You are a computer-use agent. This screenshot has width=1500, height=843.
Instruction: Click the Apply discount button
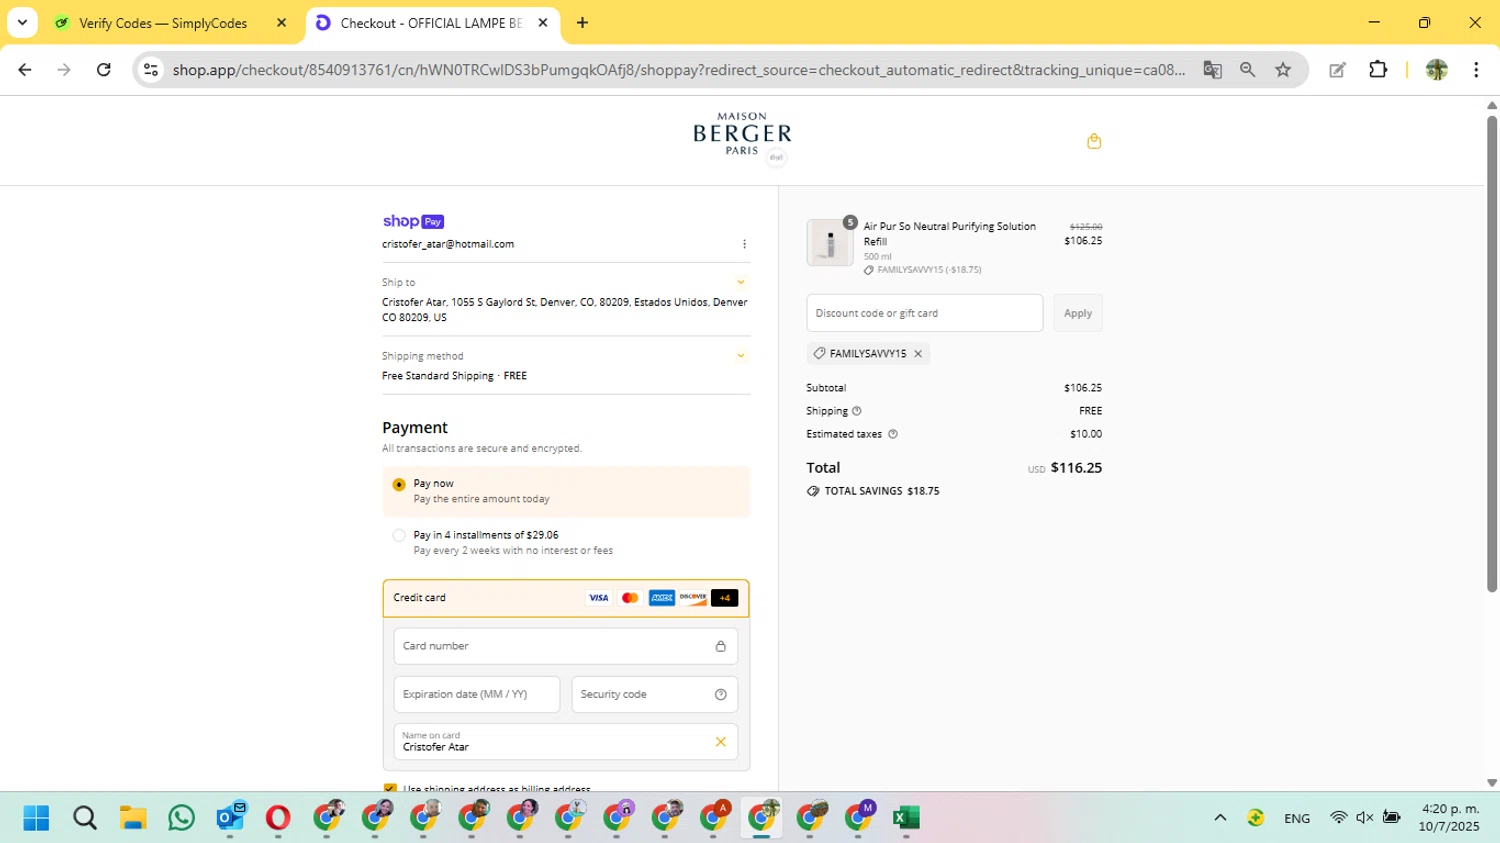pyautogui.click(x=1078, y=313)
